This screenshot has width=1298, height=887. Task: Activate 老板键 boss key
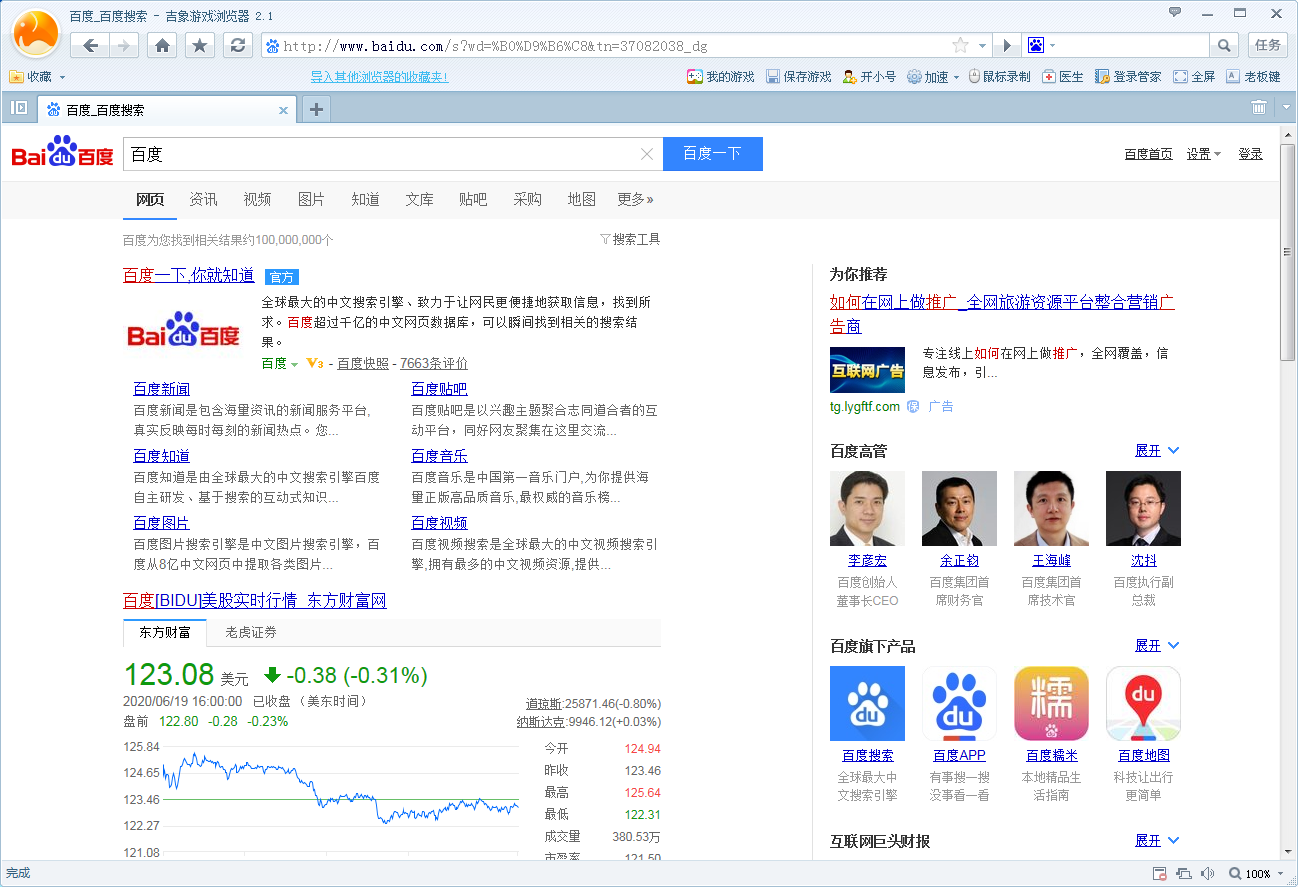(1253, 77)
